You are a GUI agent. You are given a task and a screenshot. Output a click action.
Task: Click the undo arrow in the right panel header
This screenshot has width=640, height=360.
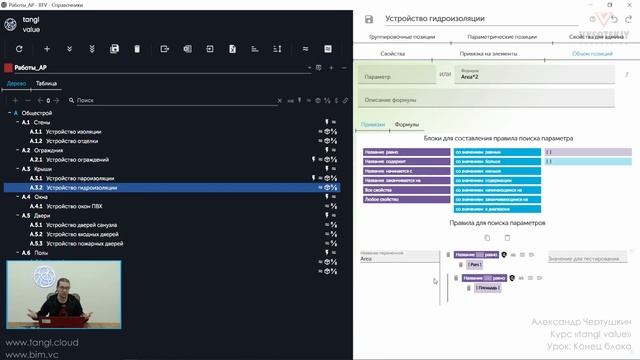tap(615, 19)
